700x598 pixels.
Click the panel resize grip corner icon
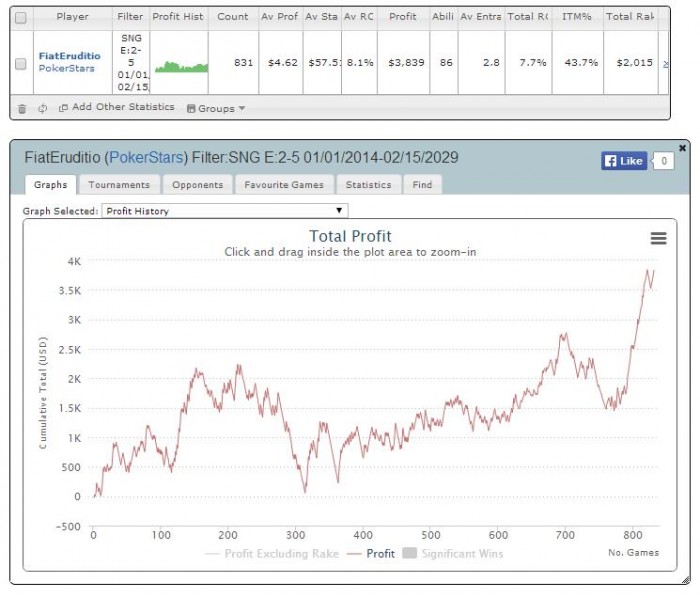tap(686, 580)
